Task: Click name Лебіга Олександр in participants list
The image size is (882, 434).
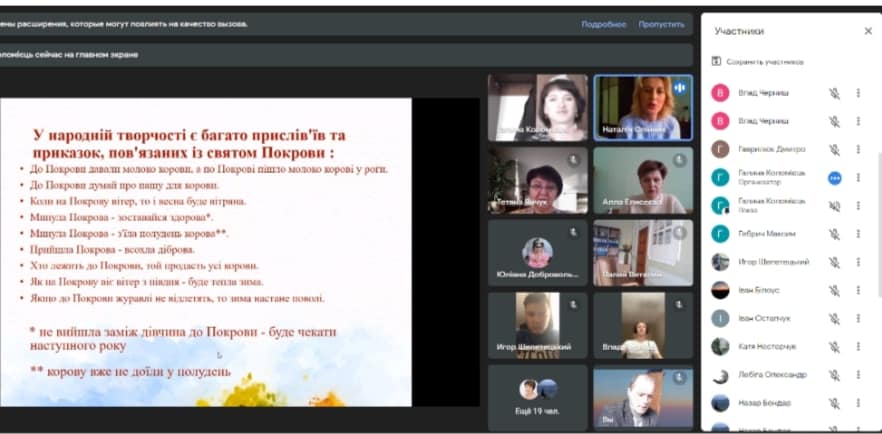Action: pyautogui.click(x=772, y=374)
